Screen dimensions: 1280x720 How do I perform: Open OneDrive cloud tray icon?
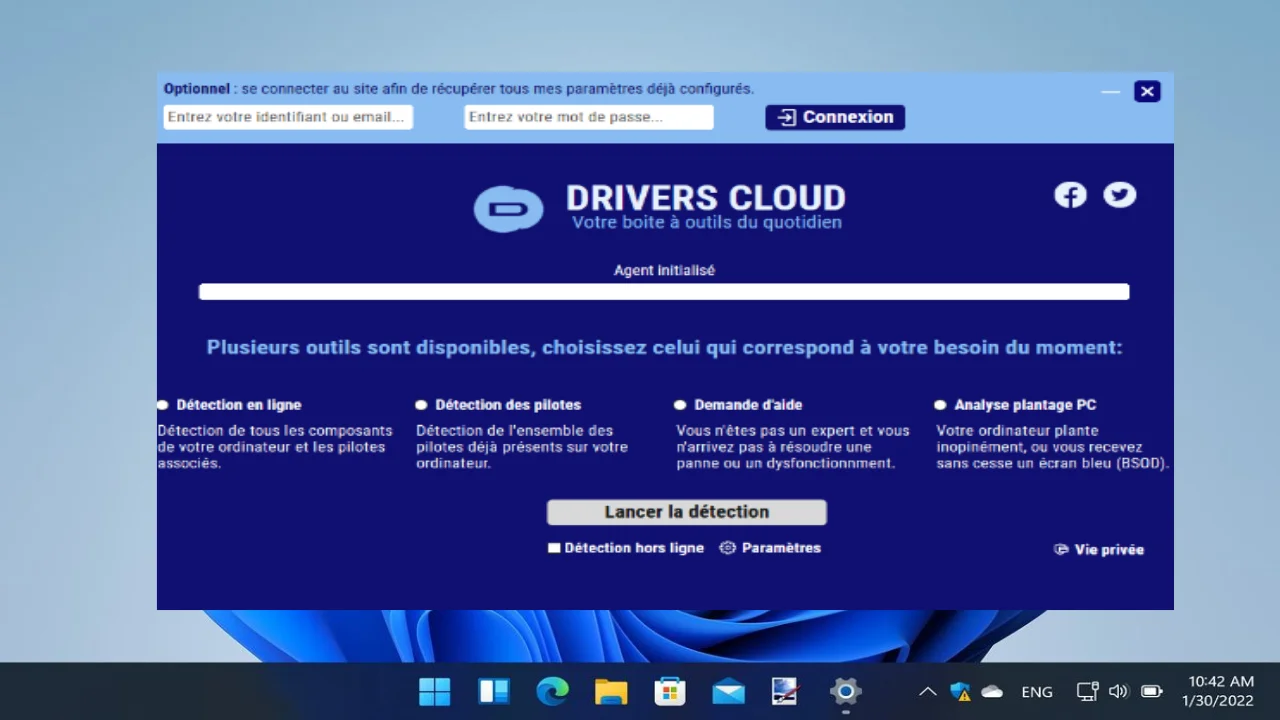pyautogui.click(x=992, y=691)
